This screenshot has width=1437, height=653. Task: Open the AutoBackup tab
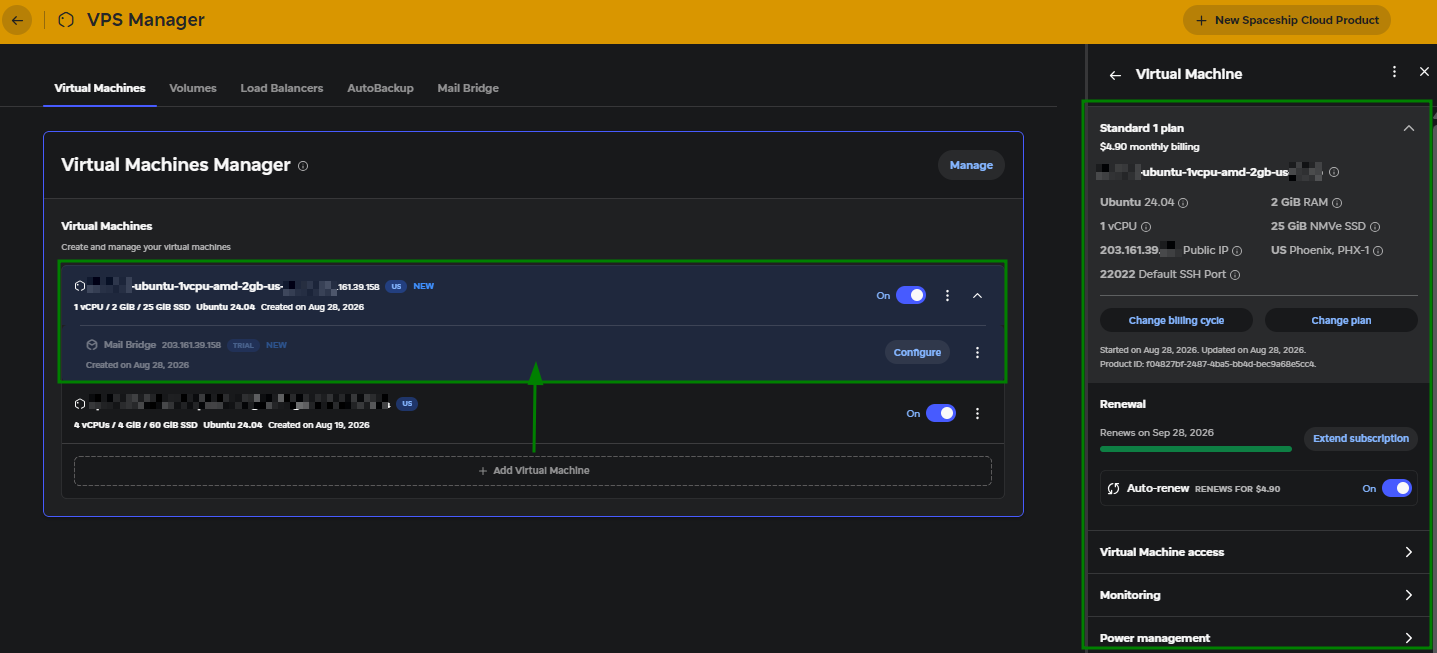coord(380,88)
